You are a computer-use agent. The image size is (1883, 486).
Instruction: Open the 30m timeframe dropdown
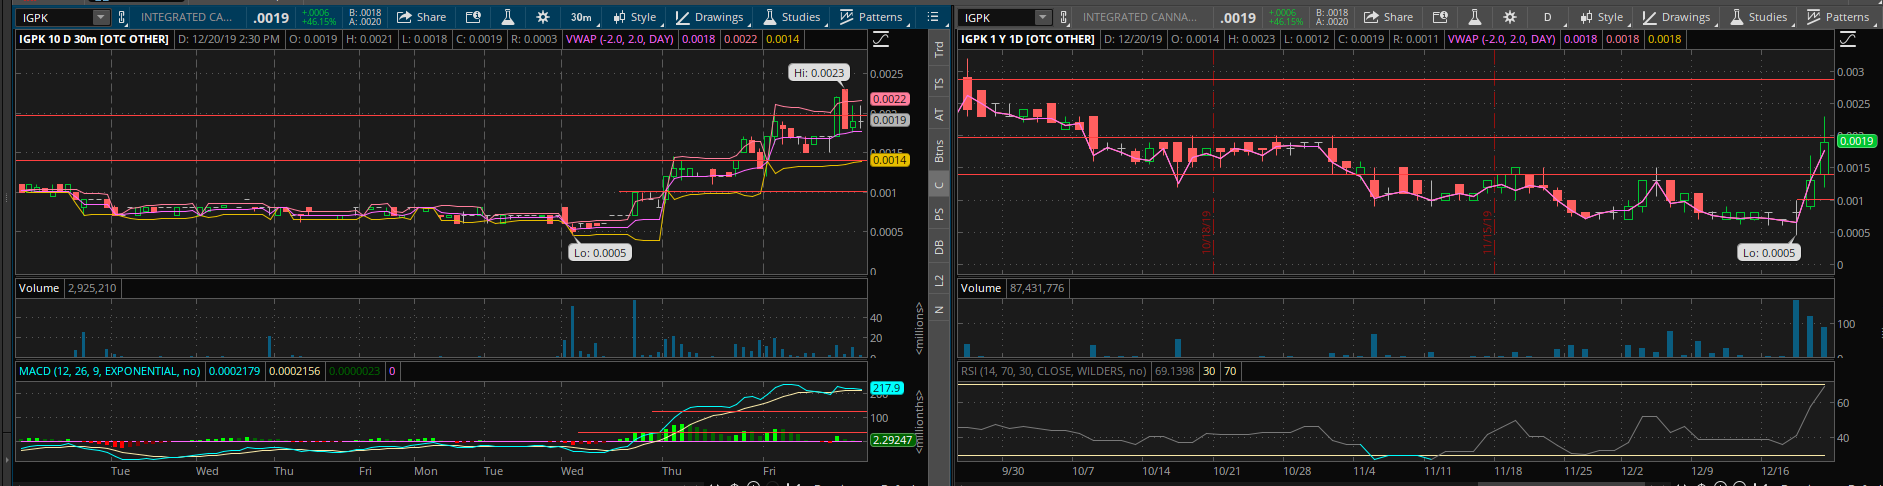[x=581, y=17]
